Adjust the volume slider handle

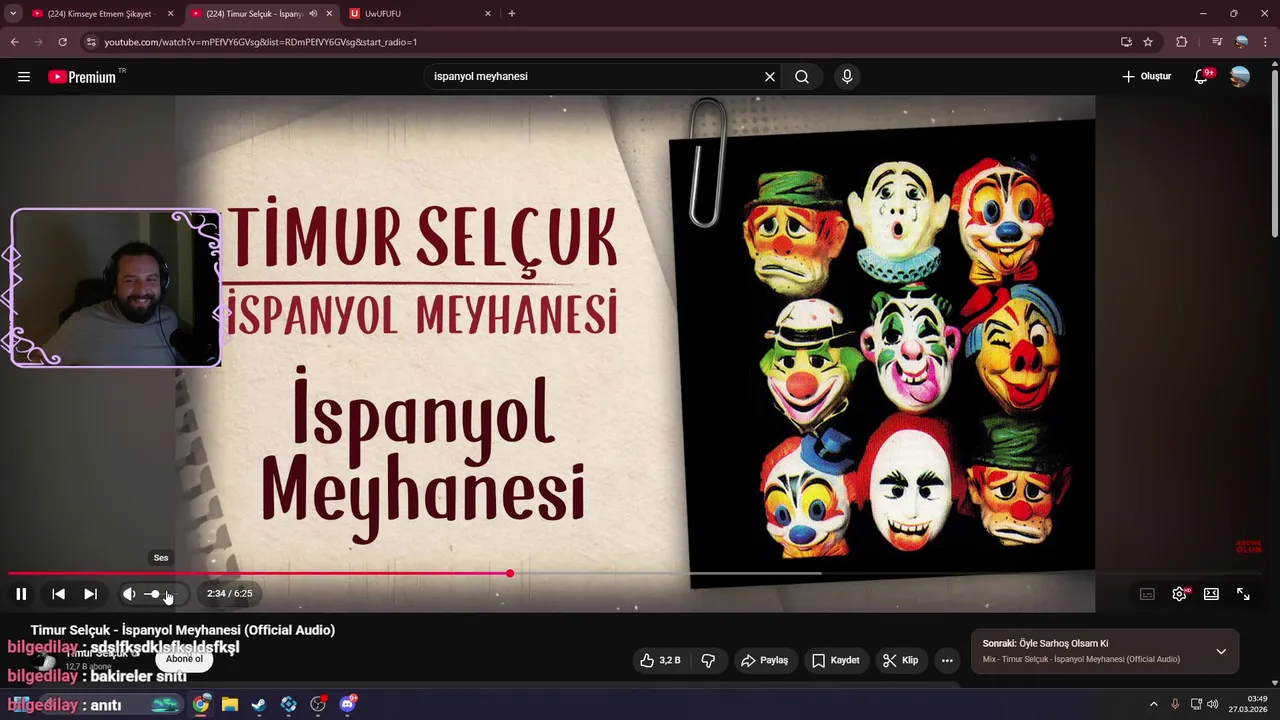pyautogui.click(x=155, y=594)
